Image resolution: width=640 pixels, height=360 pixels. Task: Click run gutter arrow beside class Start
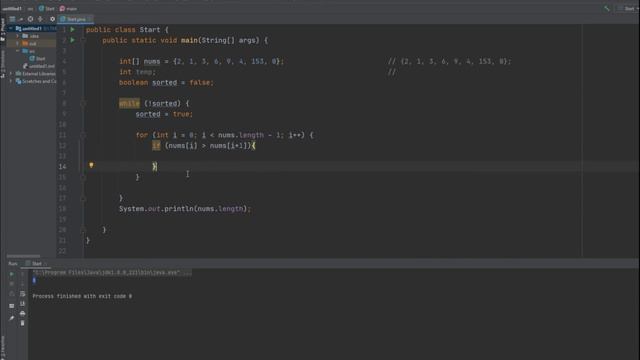pyautogui.click(x=72, y=29)
